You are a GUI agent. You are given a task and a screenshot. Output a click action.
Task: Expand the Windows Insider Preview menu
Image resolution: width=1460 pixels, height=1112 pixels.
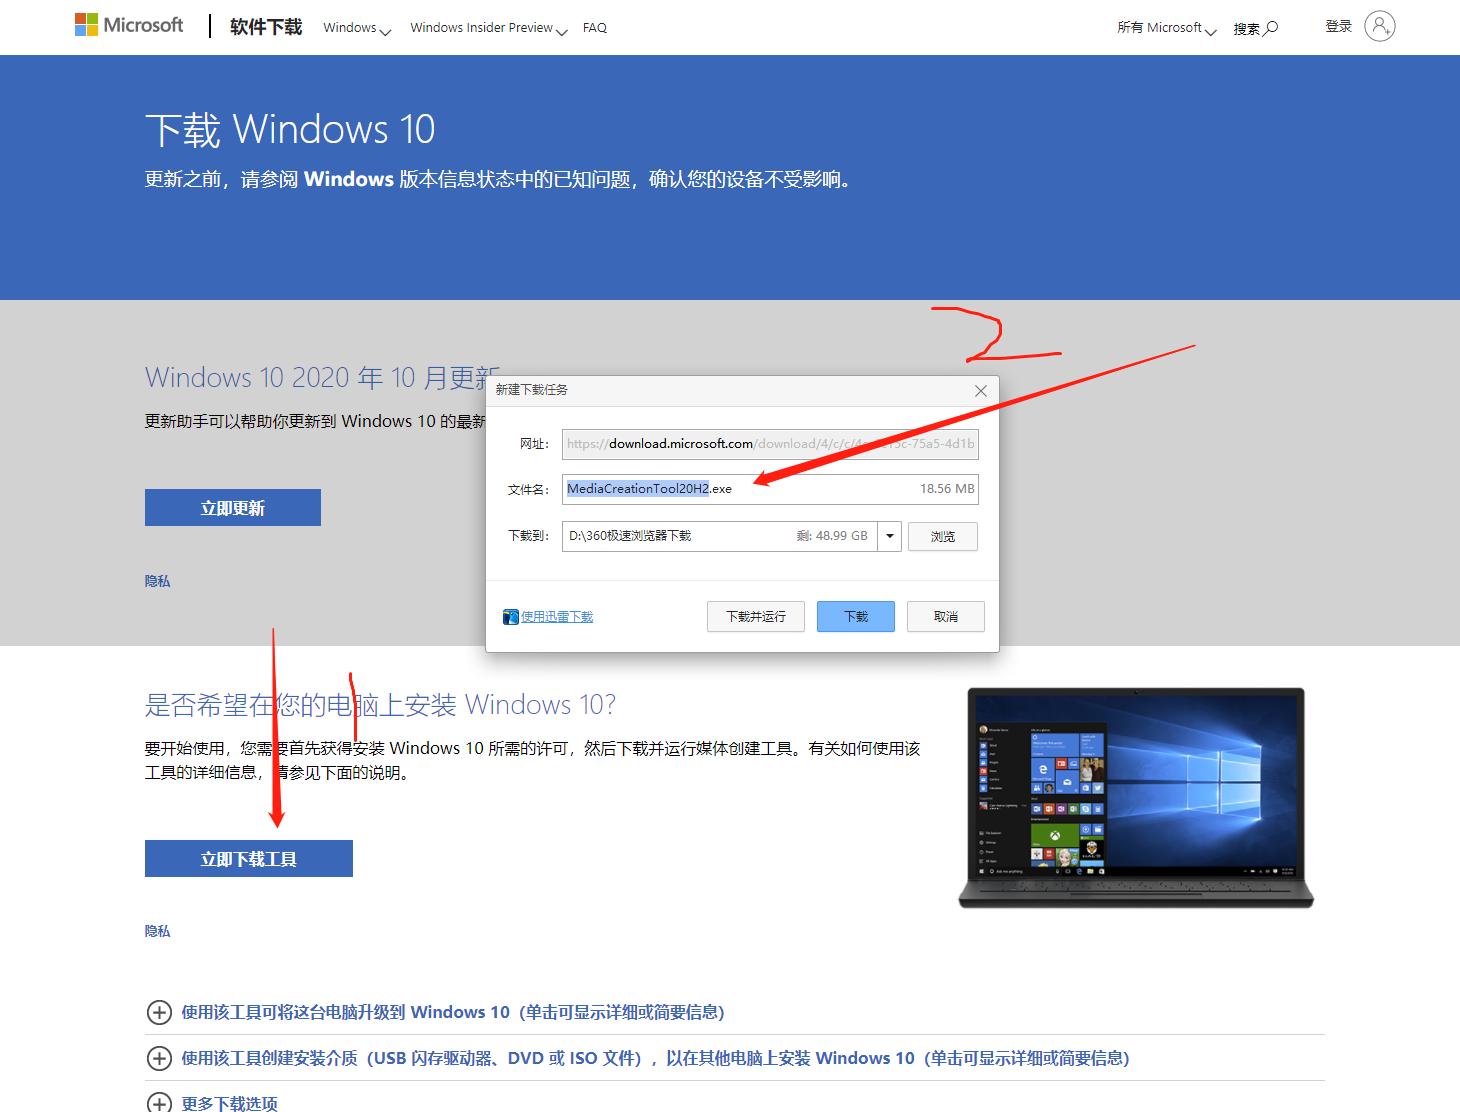[x=488, y=28]
